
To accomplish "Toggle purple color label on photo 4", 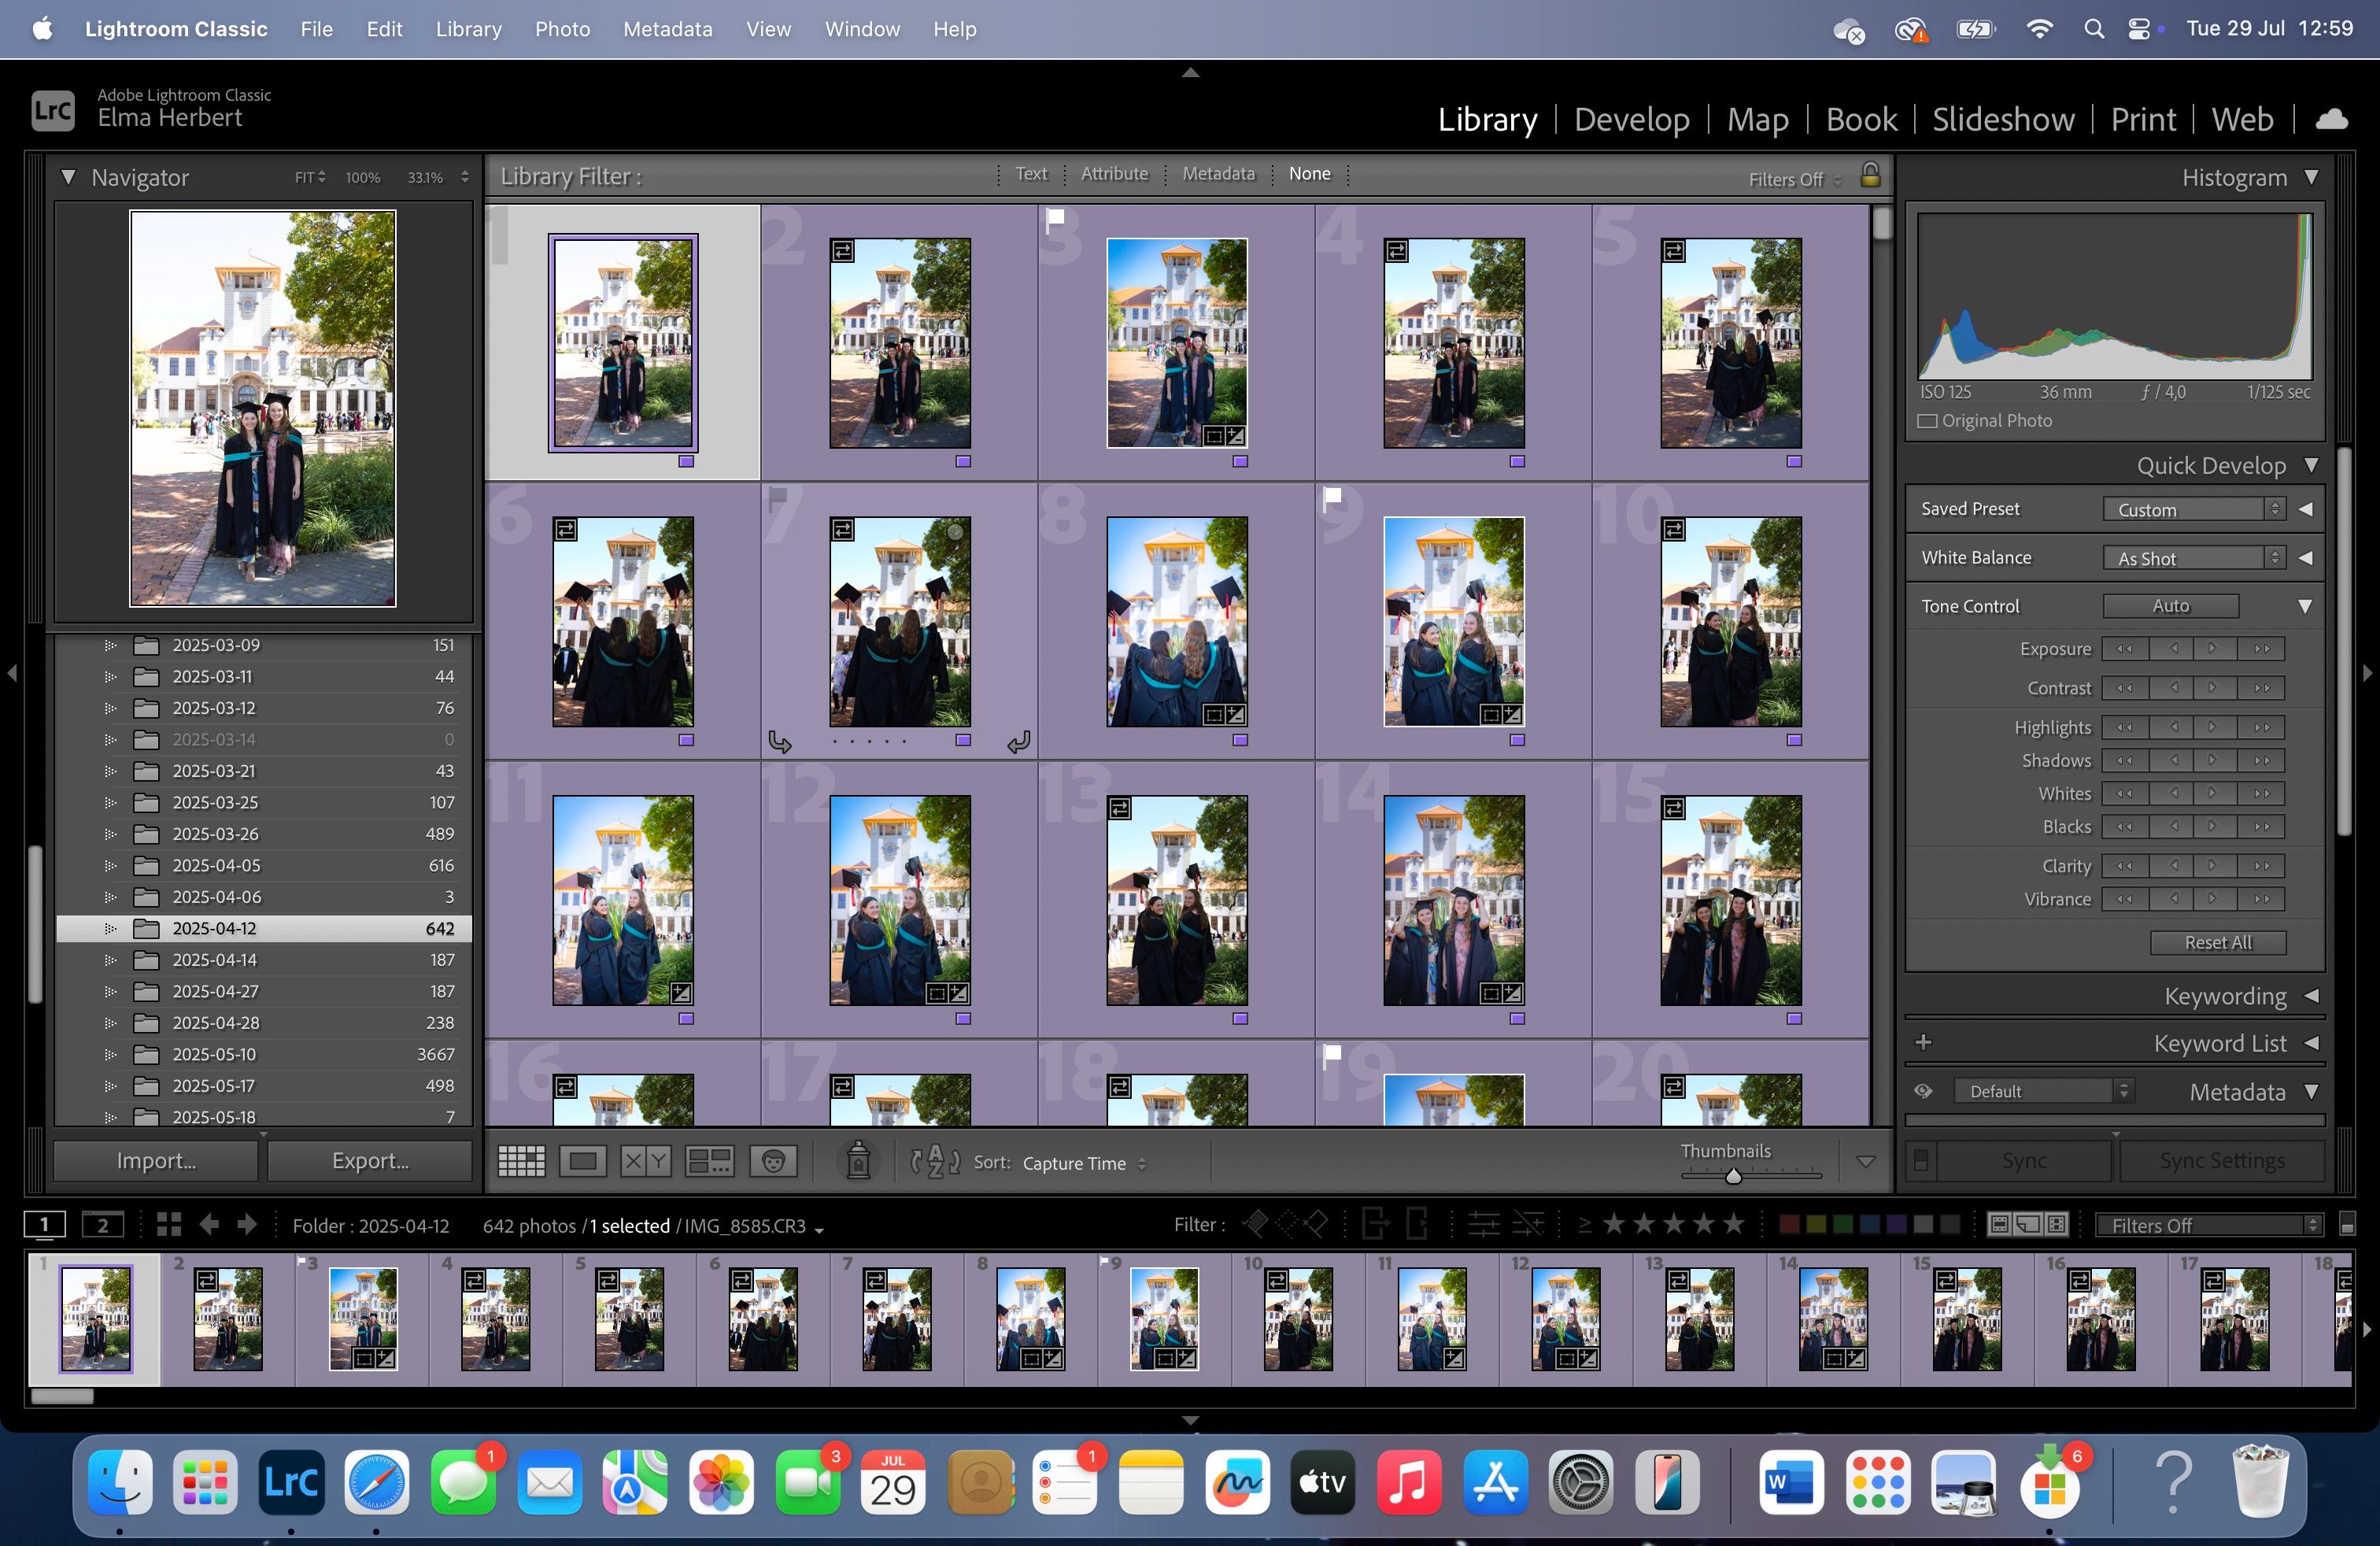I will (x=1517, y=461).
